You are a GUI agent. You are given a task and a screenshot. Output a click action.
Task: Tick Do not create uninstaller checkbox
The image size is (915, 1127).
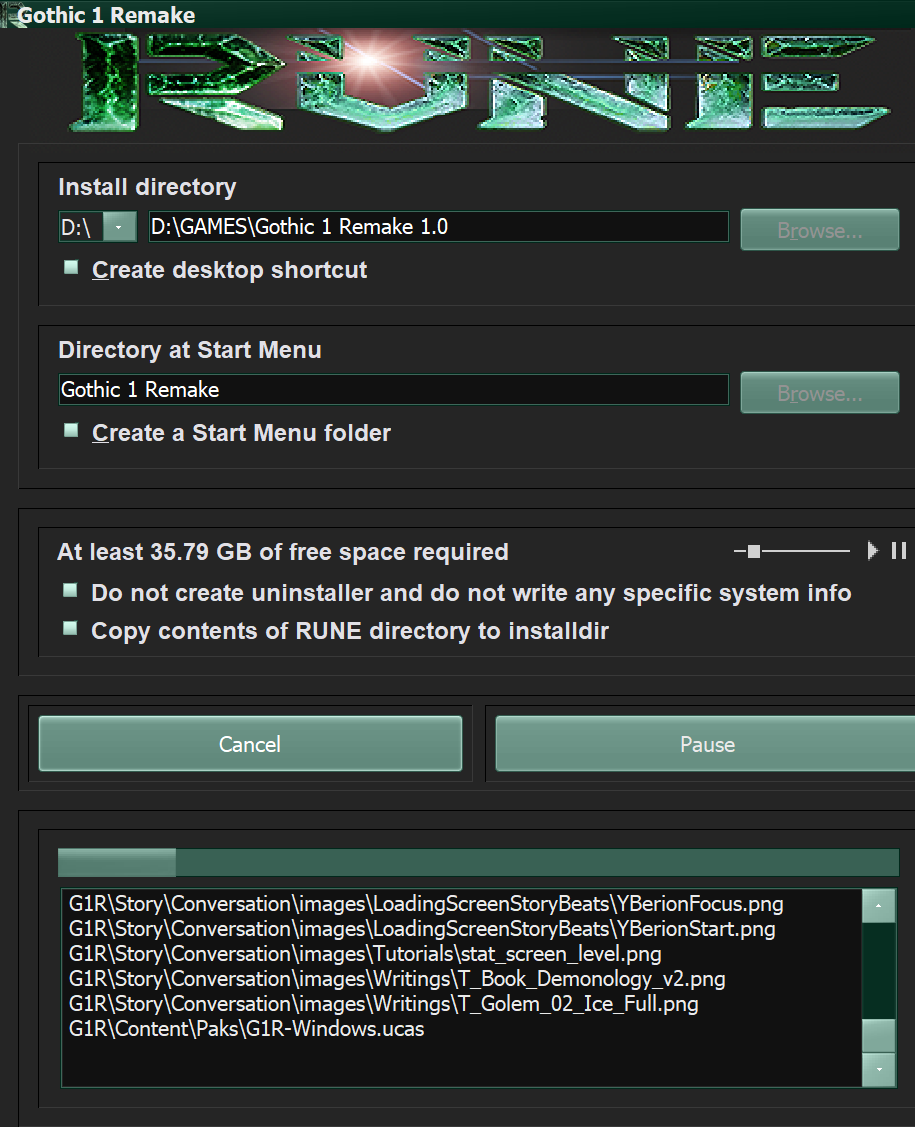pos(70,591)
